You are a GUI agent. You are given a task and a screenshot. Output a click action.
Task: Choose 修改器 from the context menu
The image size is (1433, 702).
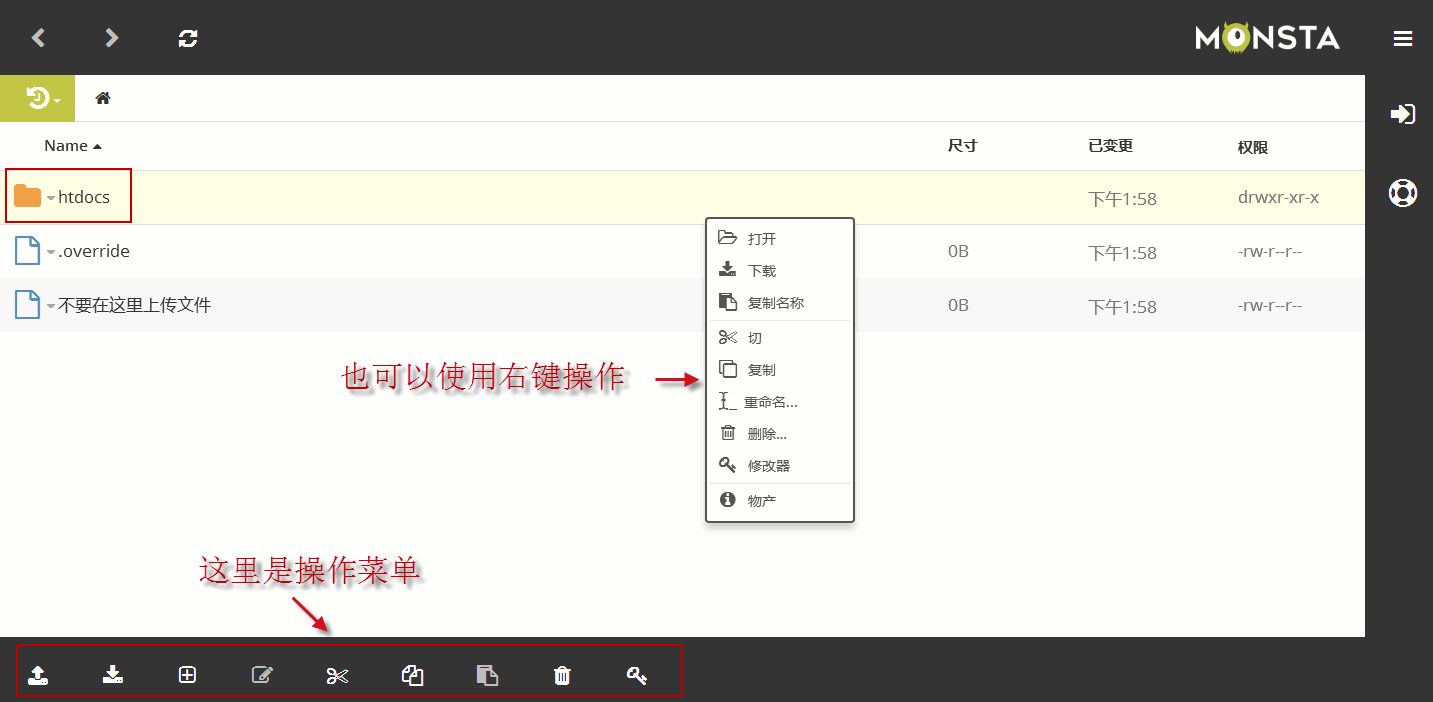coord(780,465)
